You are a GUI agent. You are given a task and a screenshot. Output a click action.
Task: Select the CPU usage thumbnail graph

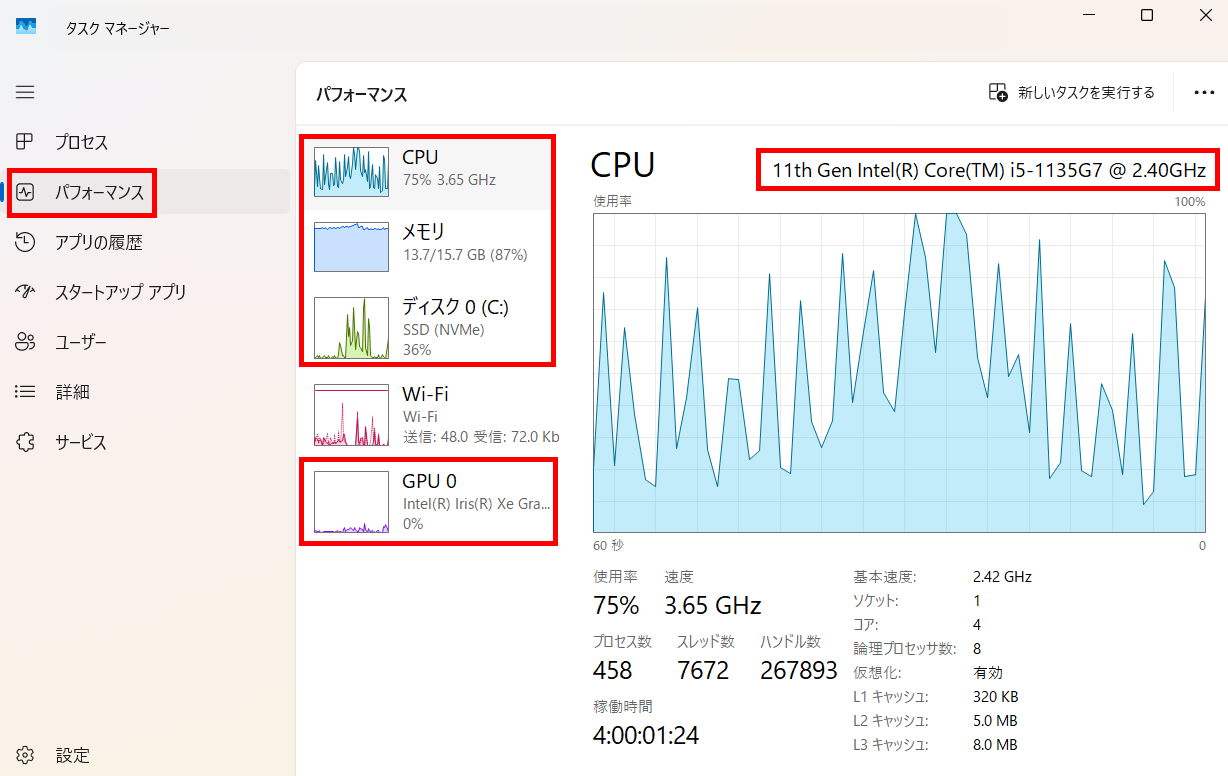coord(351,171)
